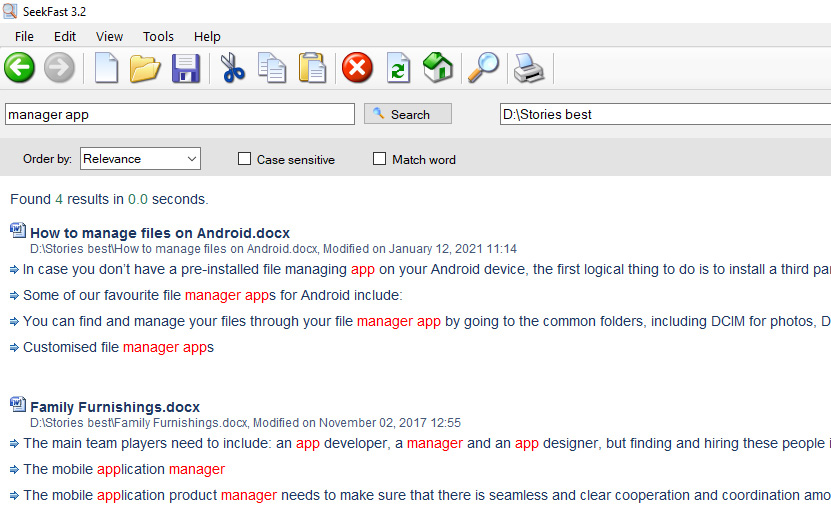Click the grey Forward arrow icon
The image size is (831, 530).
pyautogui.click(x=59, y=68)
